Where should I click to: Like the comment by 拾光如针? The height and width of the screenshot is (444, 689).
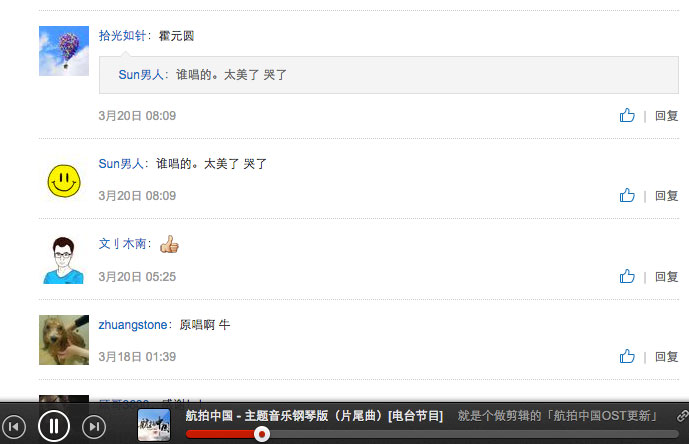pos(627,116)
